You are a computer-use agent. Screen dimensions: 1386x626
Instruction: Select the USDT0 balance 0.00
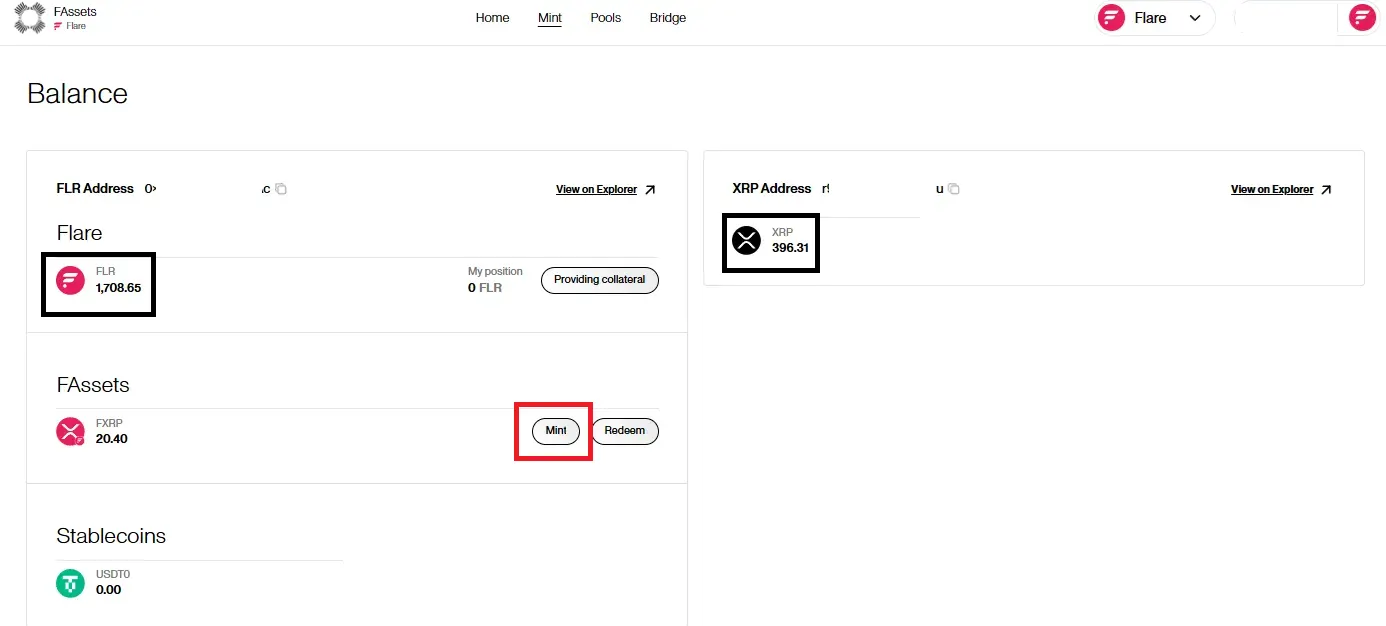[108, 590]
